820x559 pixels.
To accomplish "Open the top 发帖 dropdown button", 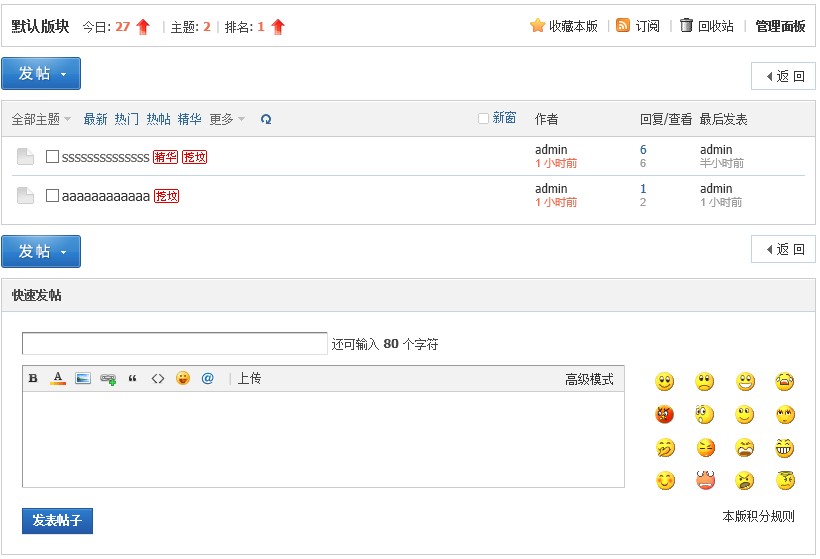I will (x=41, y=73).
